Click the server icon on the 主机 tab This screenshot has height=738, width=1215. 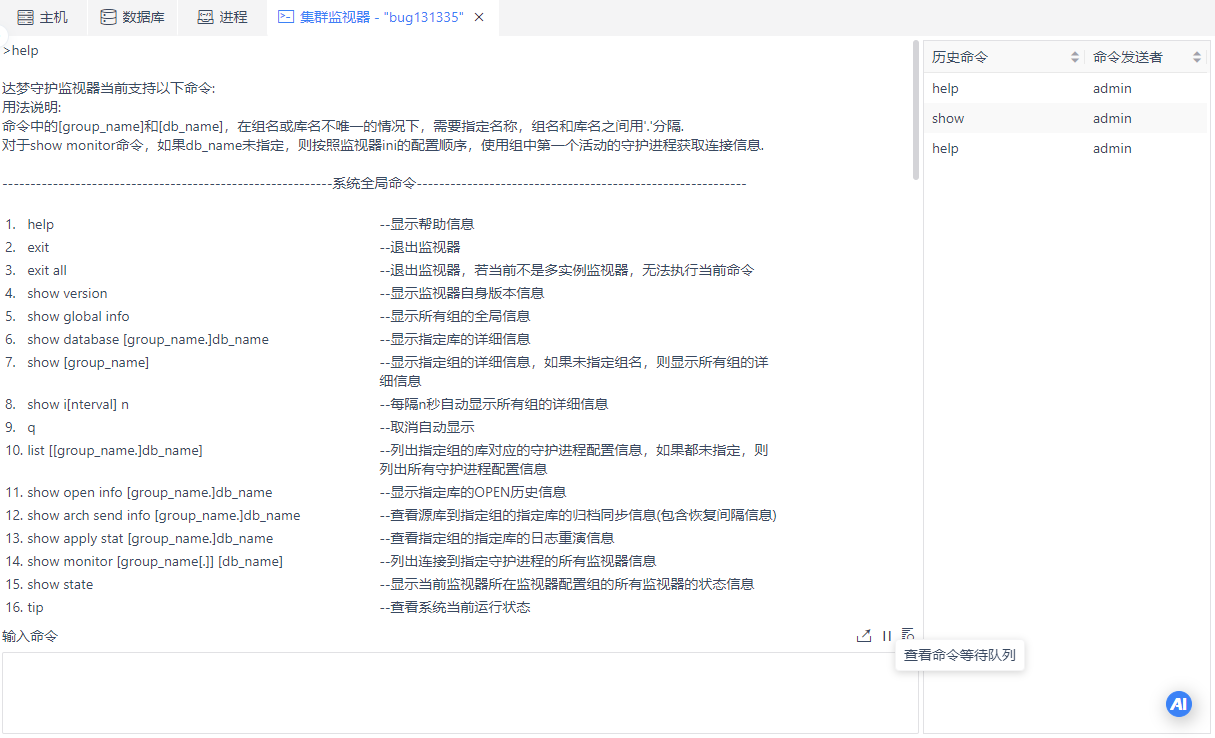[25, 17]
